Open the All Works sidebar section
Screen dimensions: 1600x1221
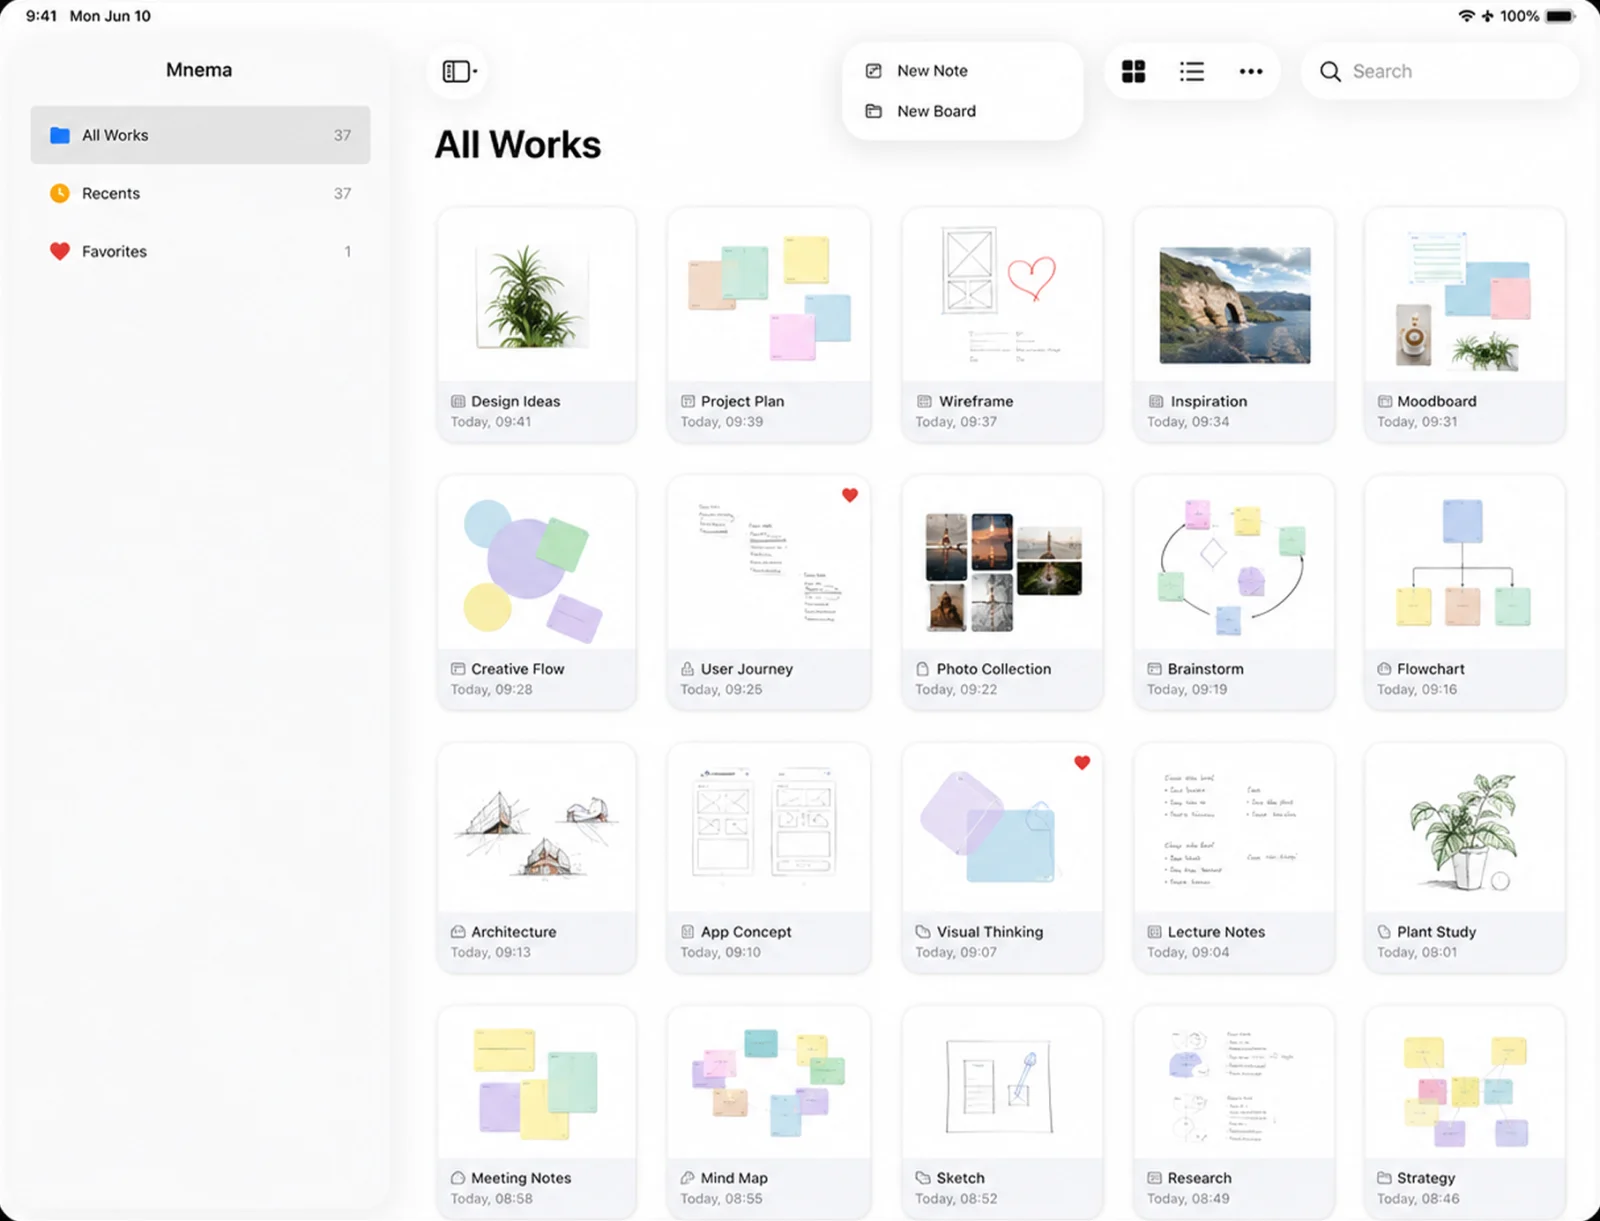pyautogui.click(x=200, y=135)
